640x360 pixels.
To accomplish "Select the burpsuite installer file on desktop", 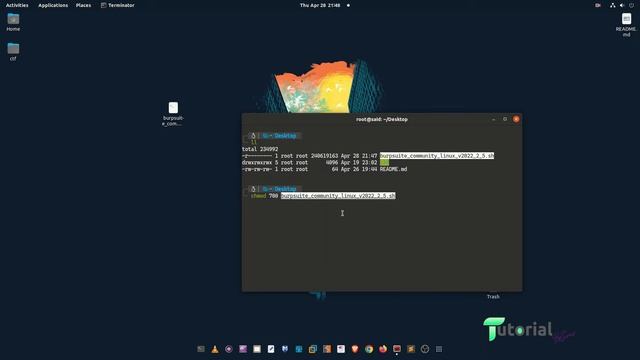I will pyautogui.click(x=173, y=114).
